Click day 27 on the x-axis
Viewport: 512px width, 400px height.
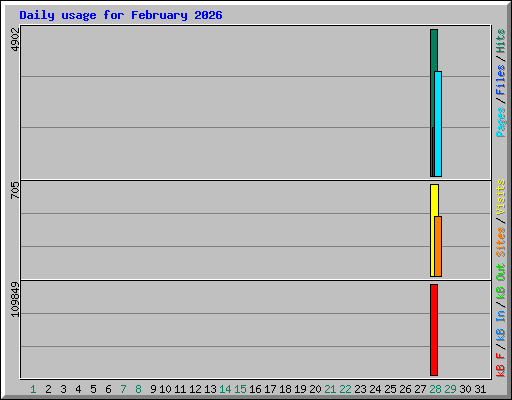coord(420,389)
